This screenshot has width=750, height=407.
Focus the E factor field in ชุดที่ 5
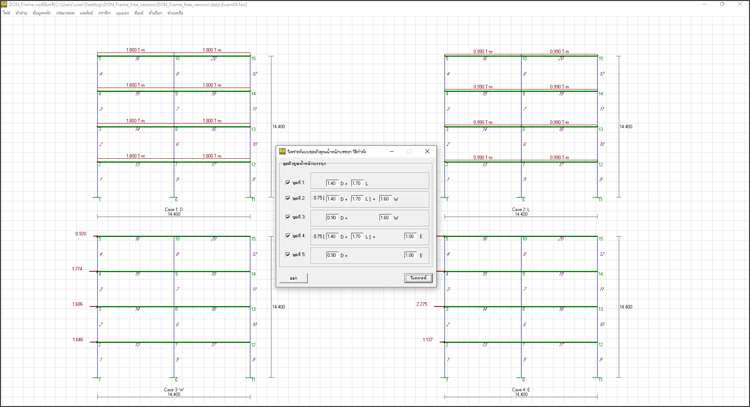[x=410, y=255]
